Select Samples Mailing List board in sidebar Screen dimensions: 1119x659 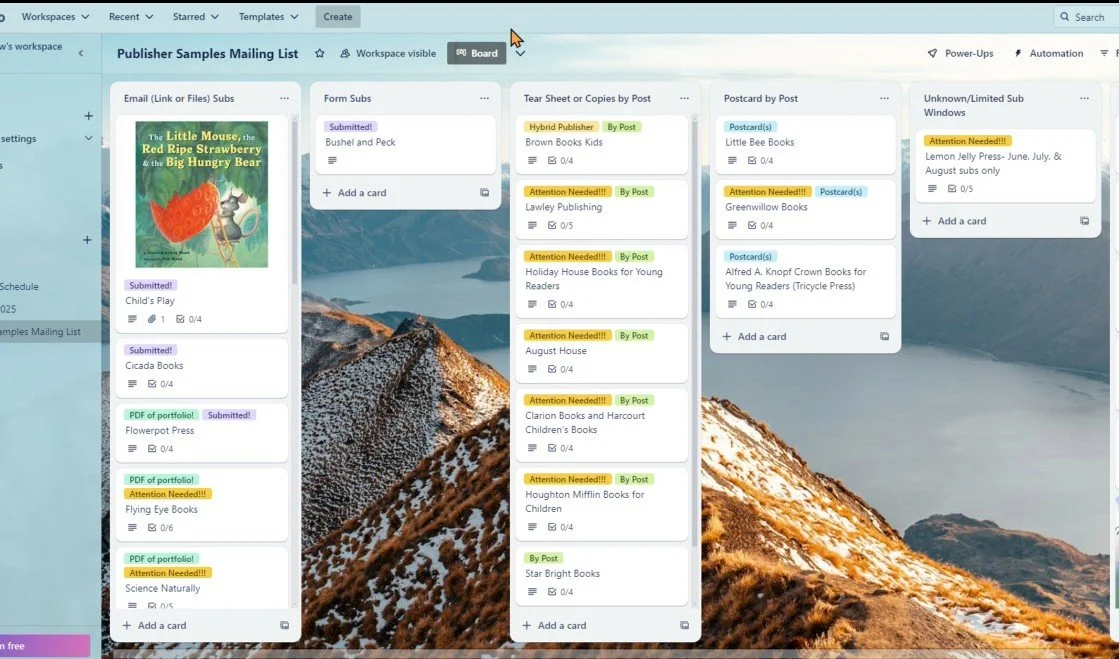click(x=50, y=331)
